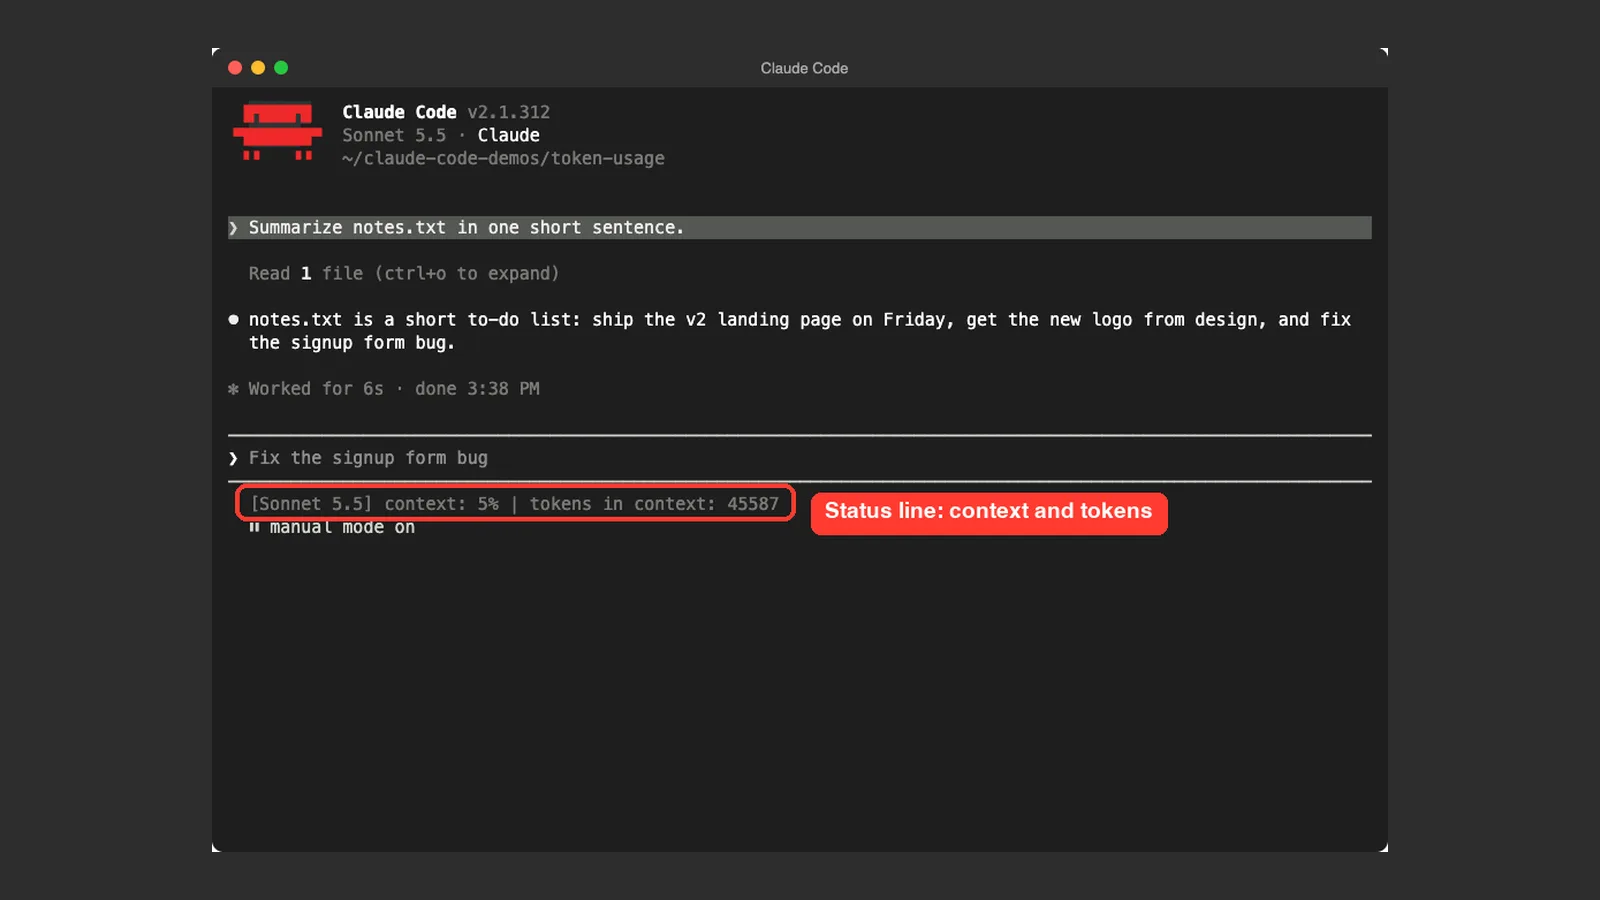Click the chevron prompt icon before 'Fix the signup'
Viewport: 1600px width, 900px height.
pos(233,458)
